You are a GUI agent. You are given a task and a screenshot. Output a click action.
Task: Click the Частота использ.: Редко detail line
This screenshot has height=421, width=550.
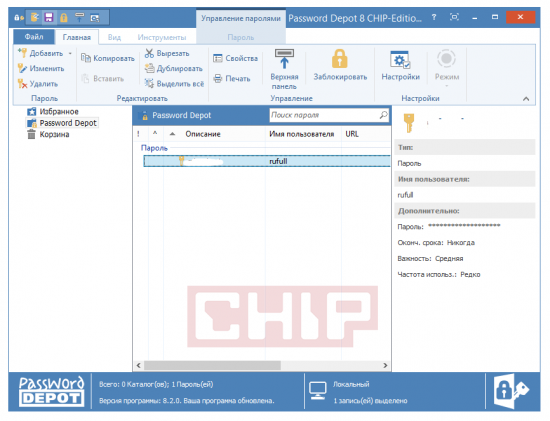click(439, 275)
